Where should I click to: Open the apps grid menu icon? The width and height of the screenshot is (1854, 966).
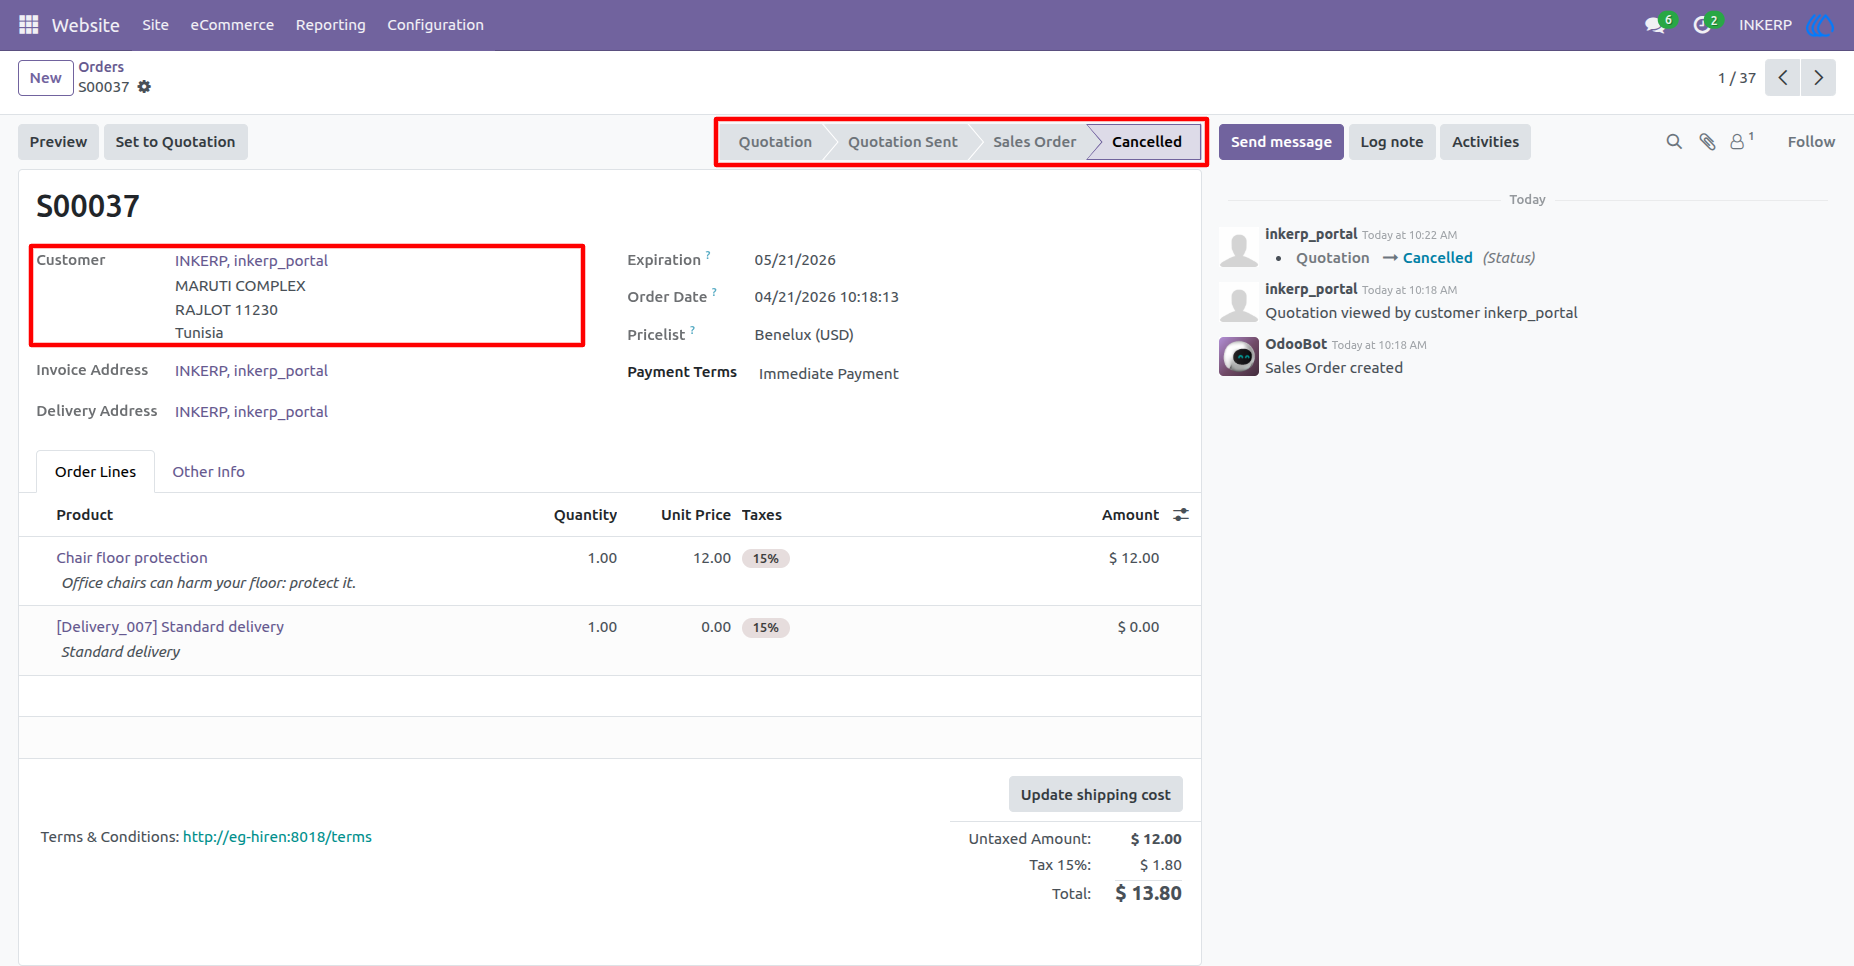pos(28,25)
